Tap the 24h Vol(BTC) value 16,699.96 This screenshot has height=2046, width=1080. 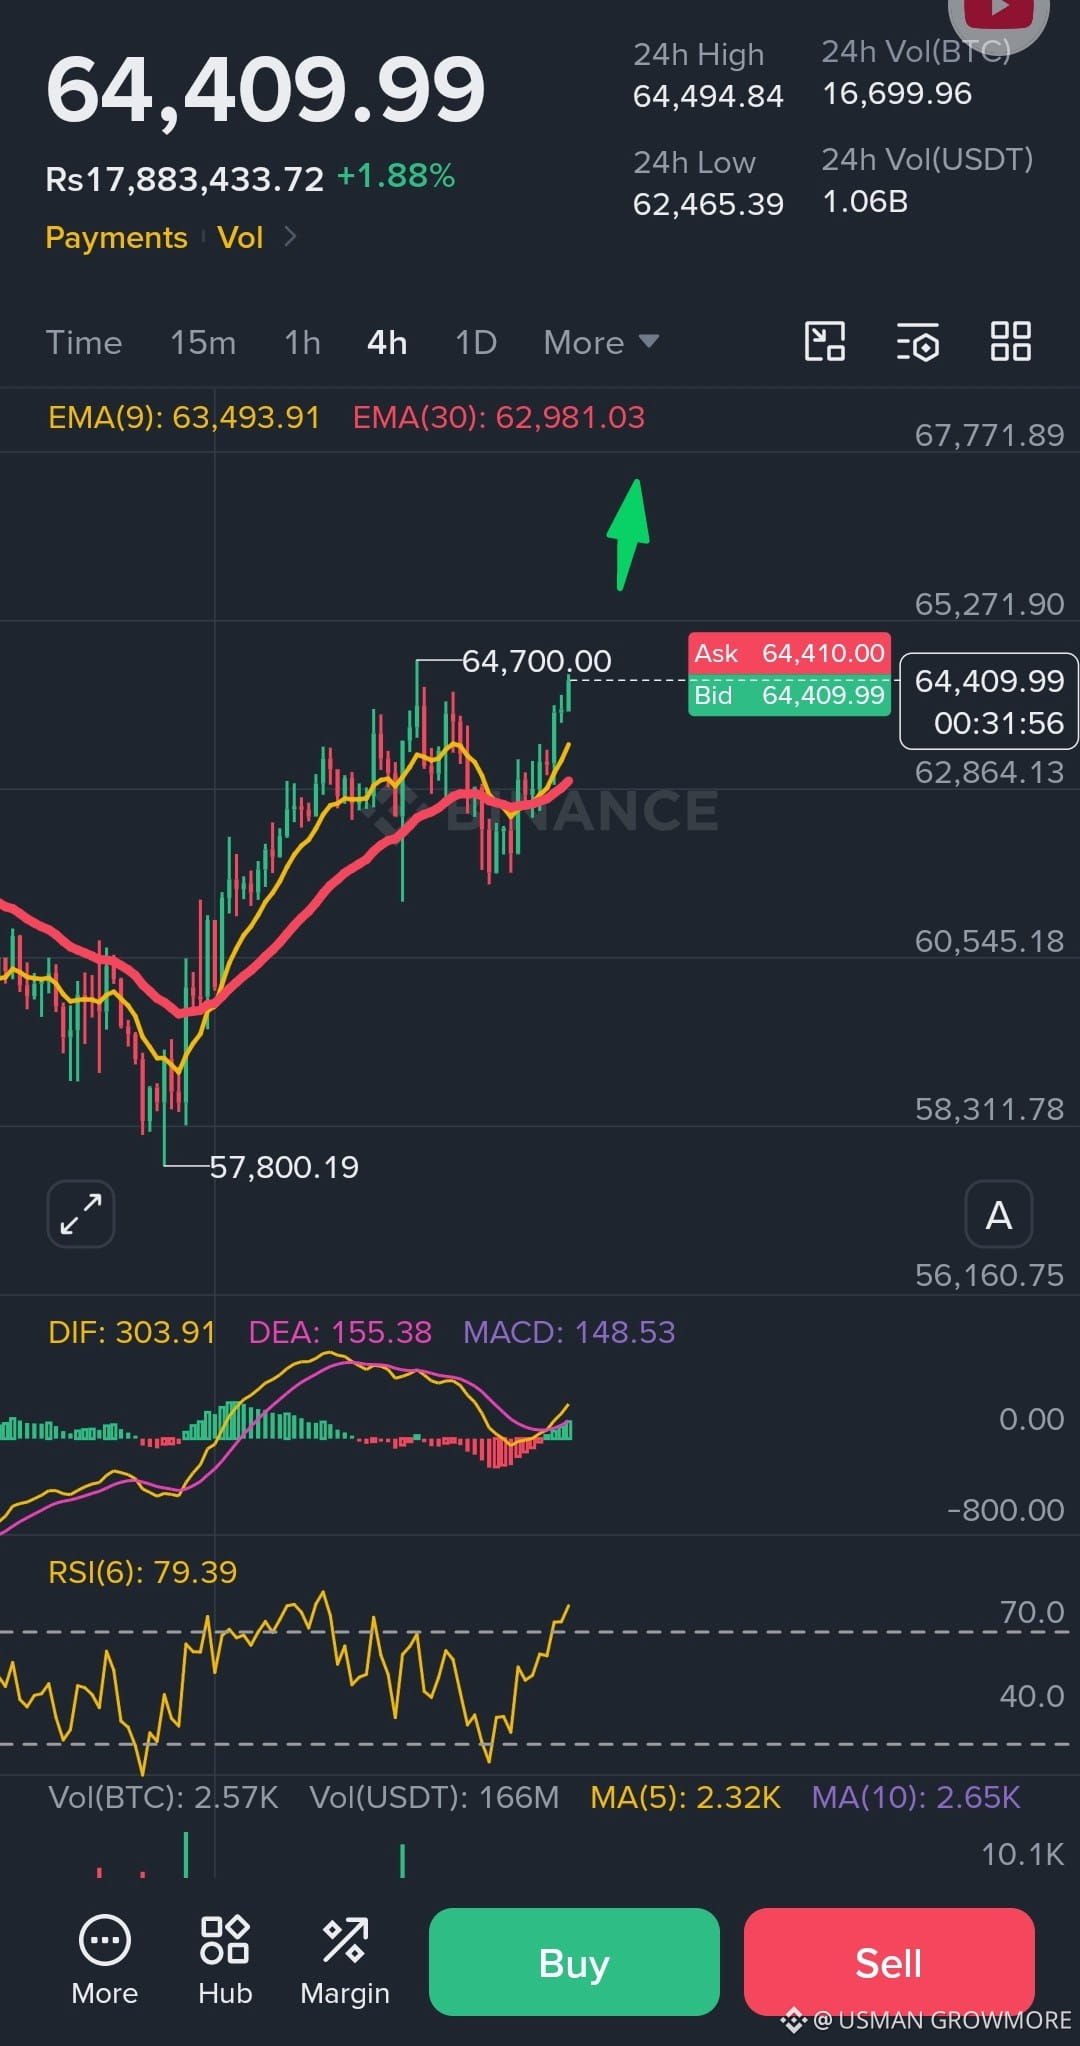tap(897, 93)
